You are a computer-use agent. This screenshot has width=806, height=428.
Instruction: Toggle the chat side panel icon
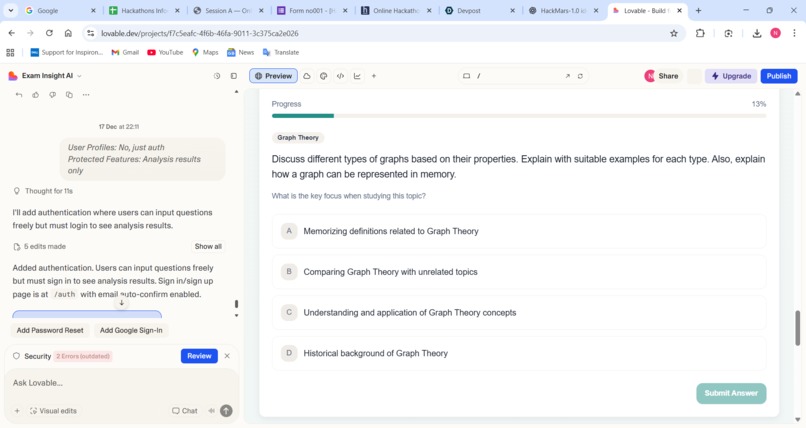point(234,76)
